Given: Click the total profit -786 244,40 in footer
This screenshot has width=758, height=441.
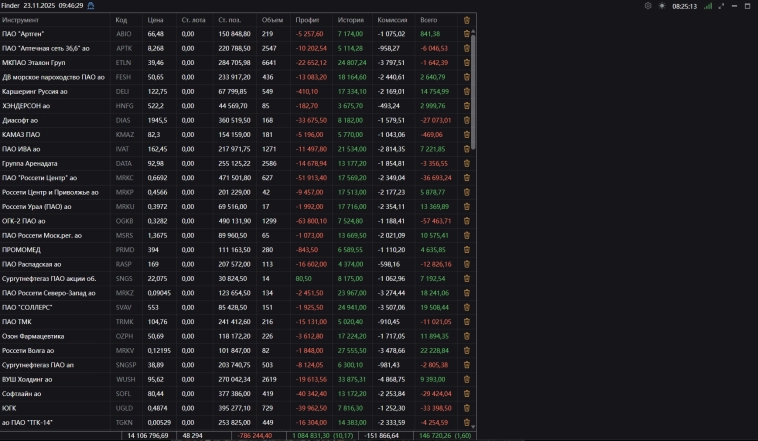Looking at the screenshot, I should [255, 436].
